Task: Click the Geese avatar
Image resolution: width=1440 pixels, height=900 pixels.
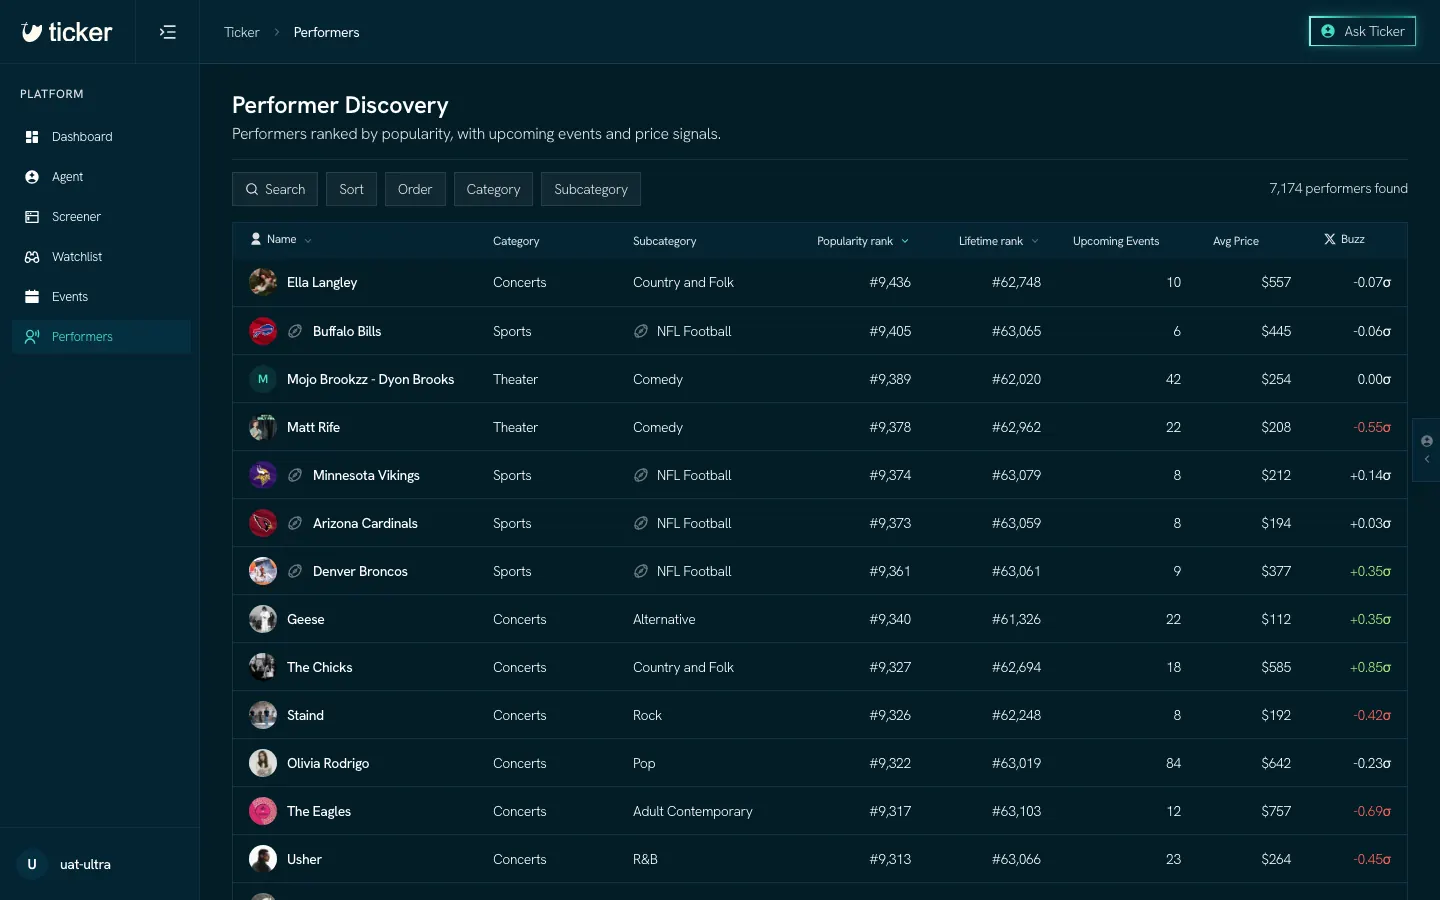Action: (x=263, y=619)
